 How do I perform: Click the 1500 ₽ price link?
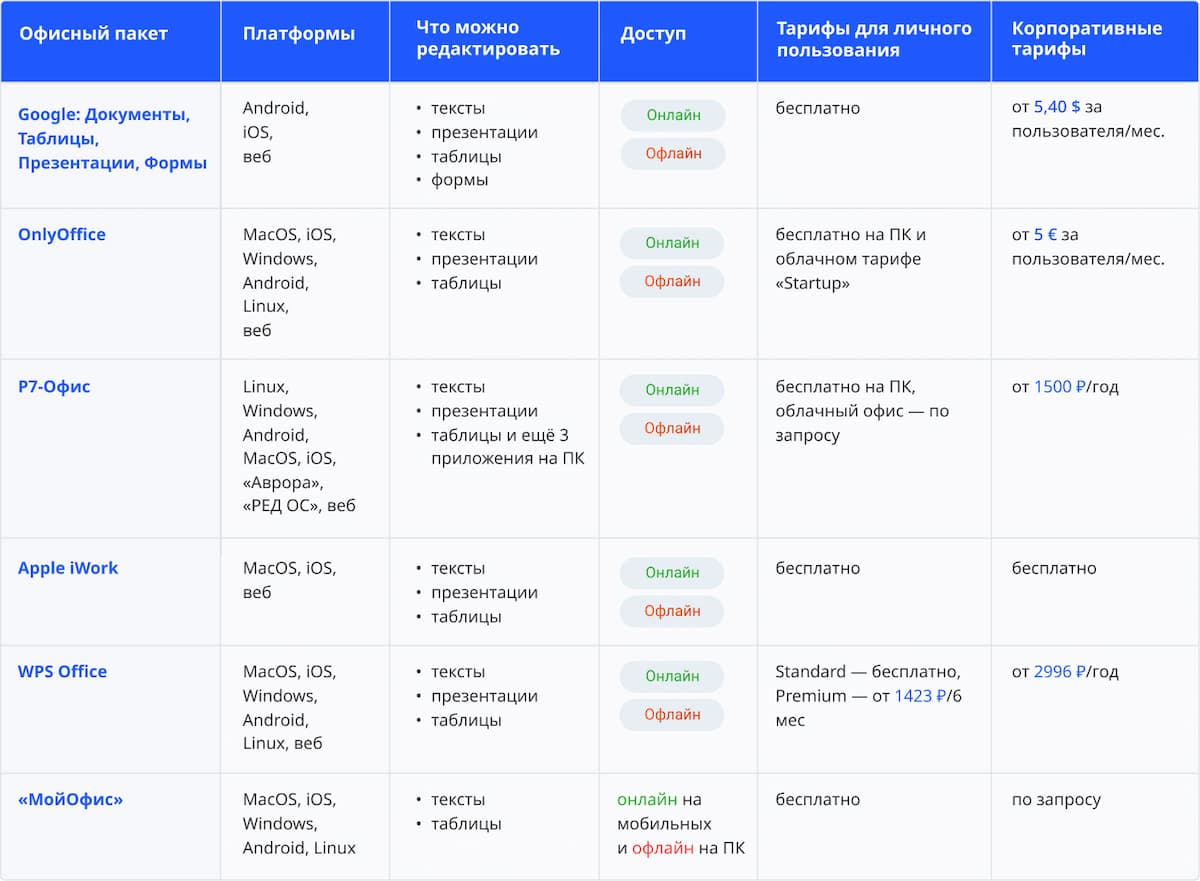point(1060,387)
